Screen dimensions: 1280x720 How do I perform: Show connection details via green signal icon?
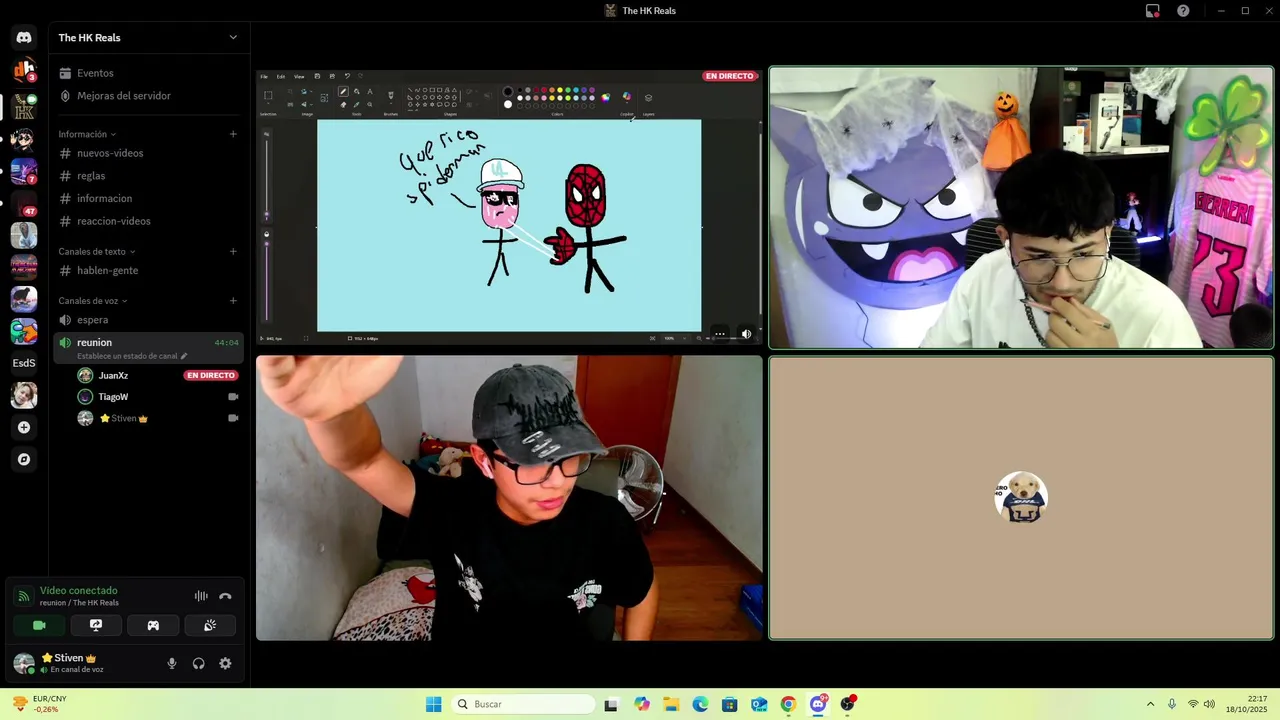pyautogui.click(x=23, y=596)
